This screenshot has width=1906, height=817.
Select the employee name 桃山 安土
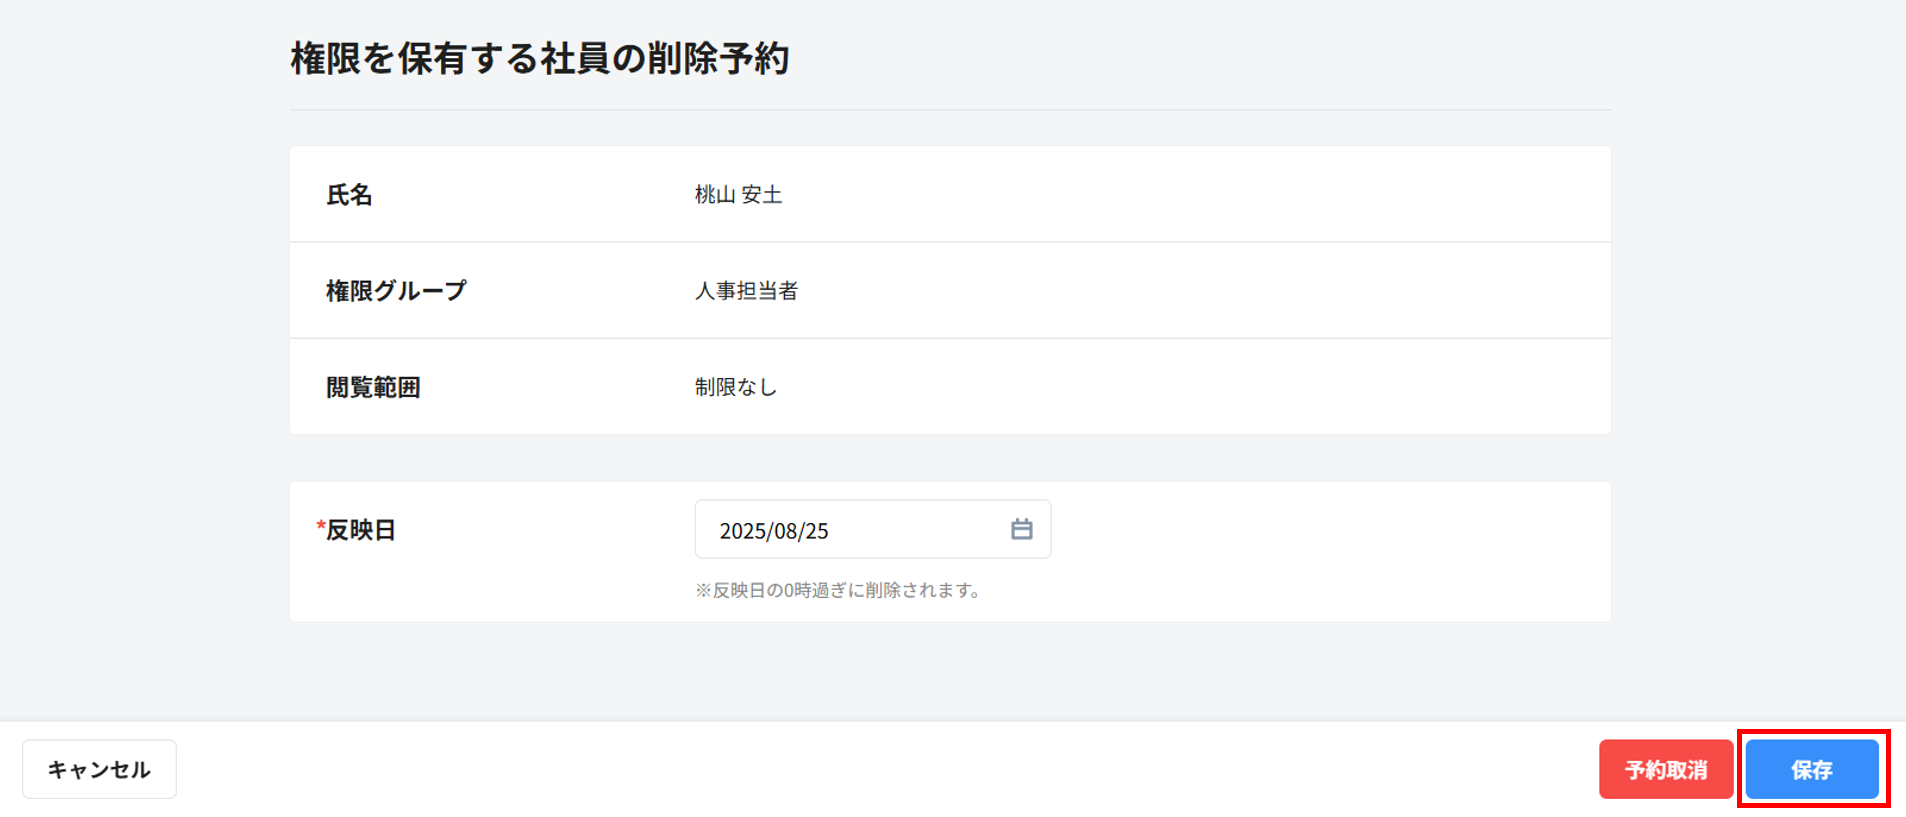coord(738,195)
